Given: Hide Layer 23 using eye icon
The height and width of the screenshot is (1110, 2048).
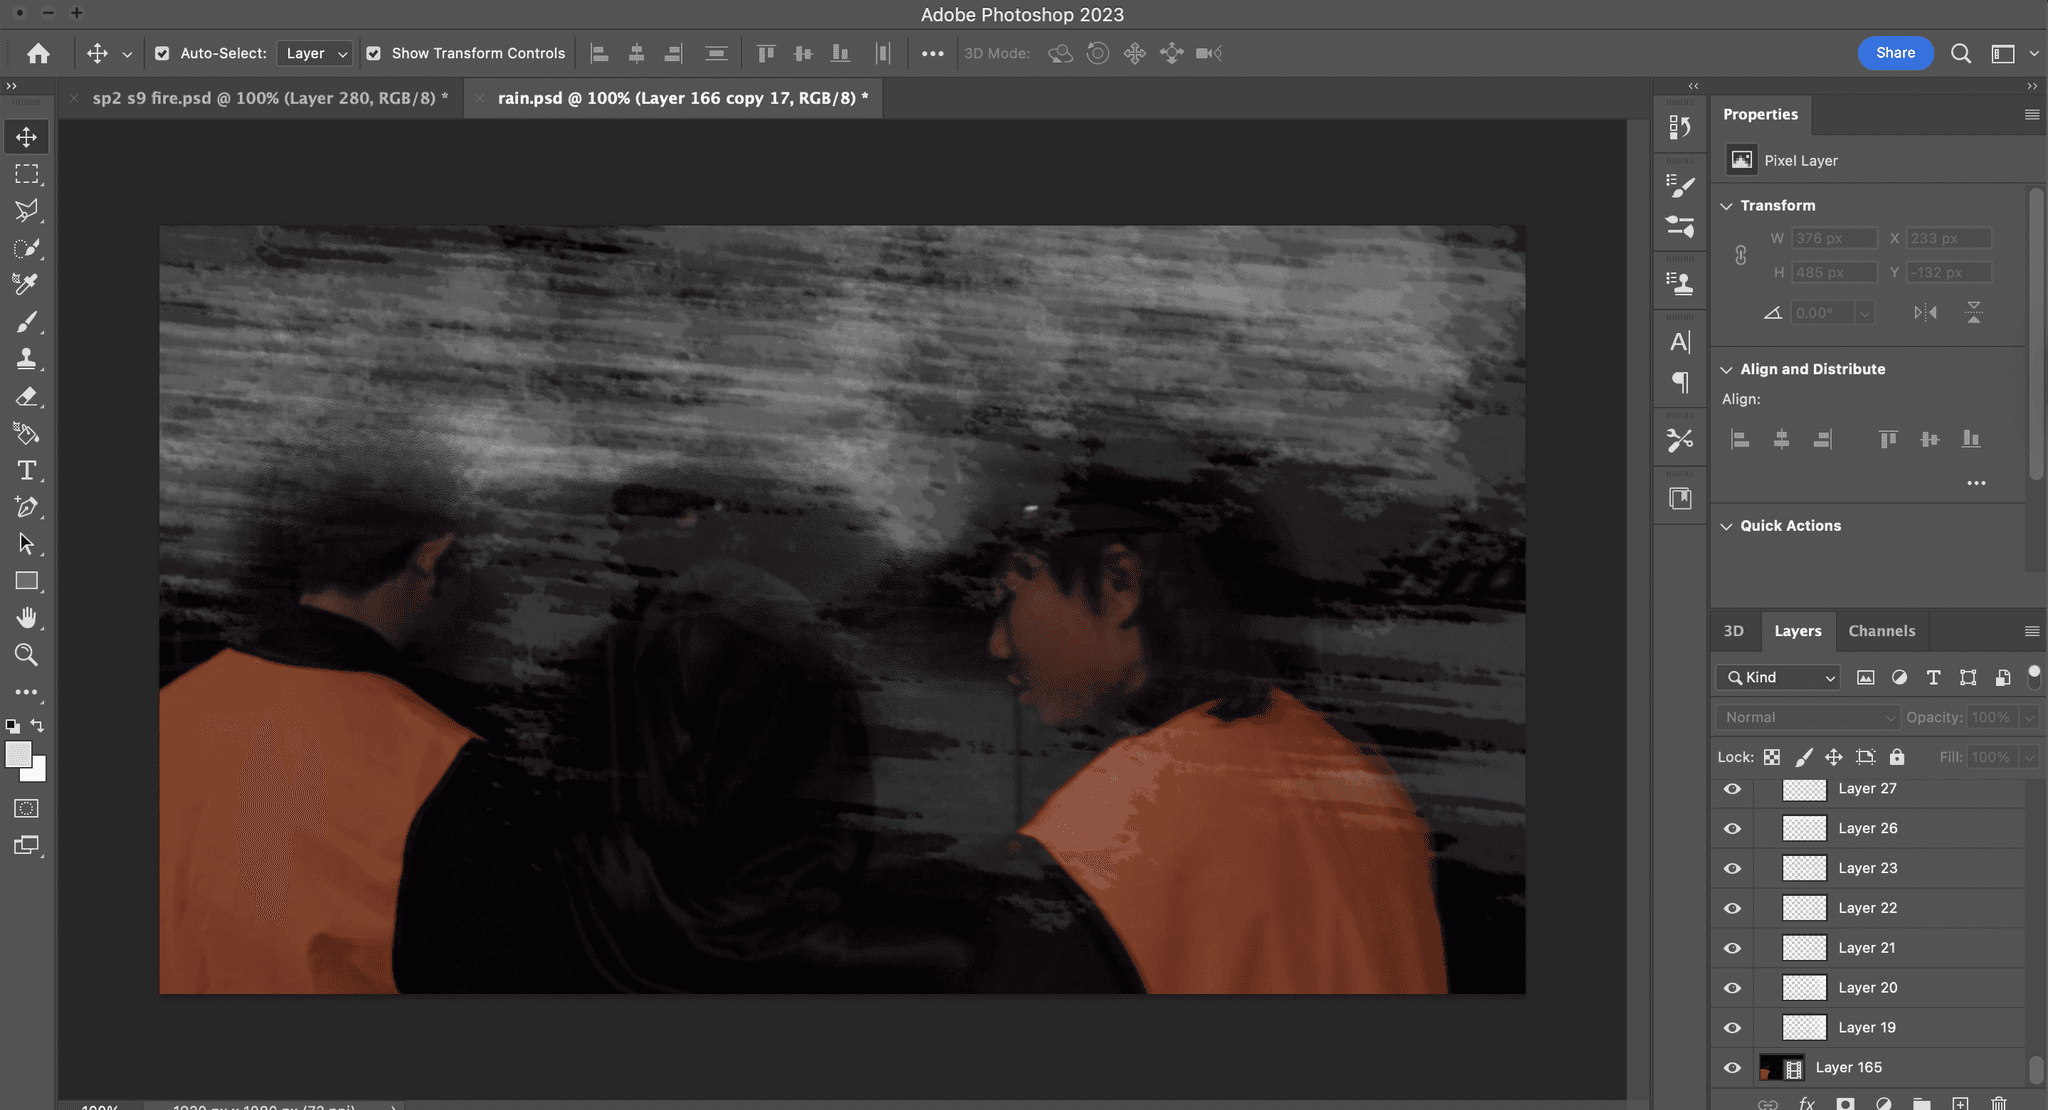Looking at the screenshot, I should [1732, 868].
